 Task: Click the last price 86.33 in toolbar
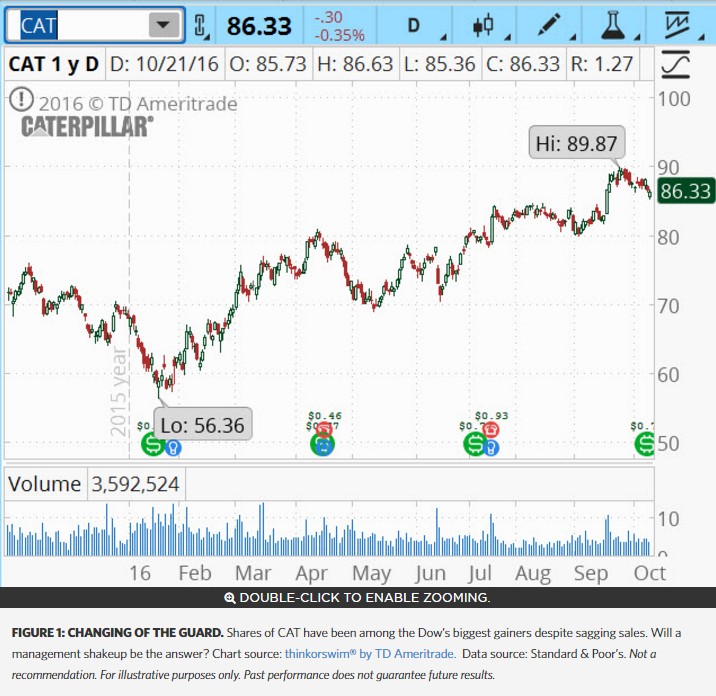(x=259, y=26)
